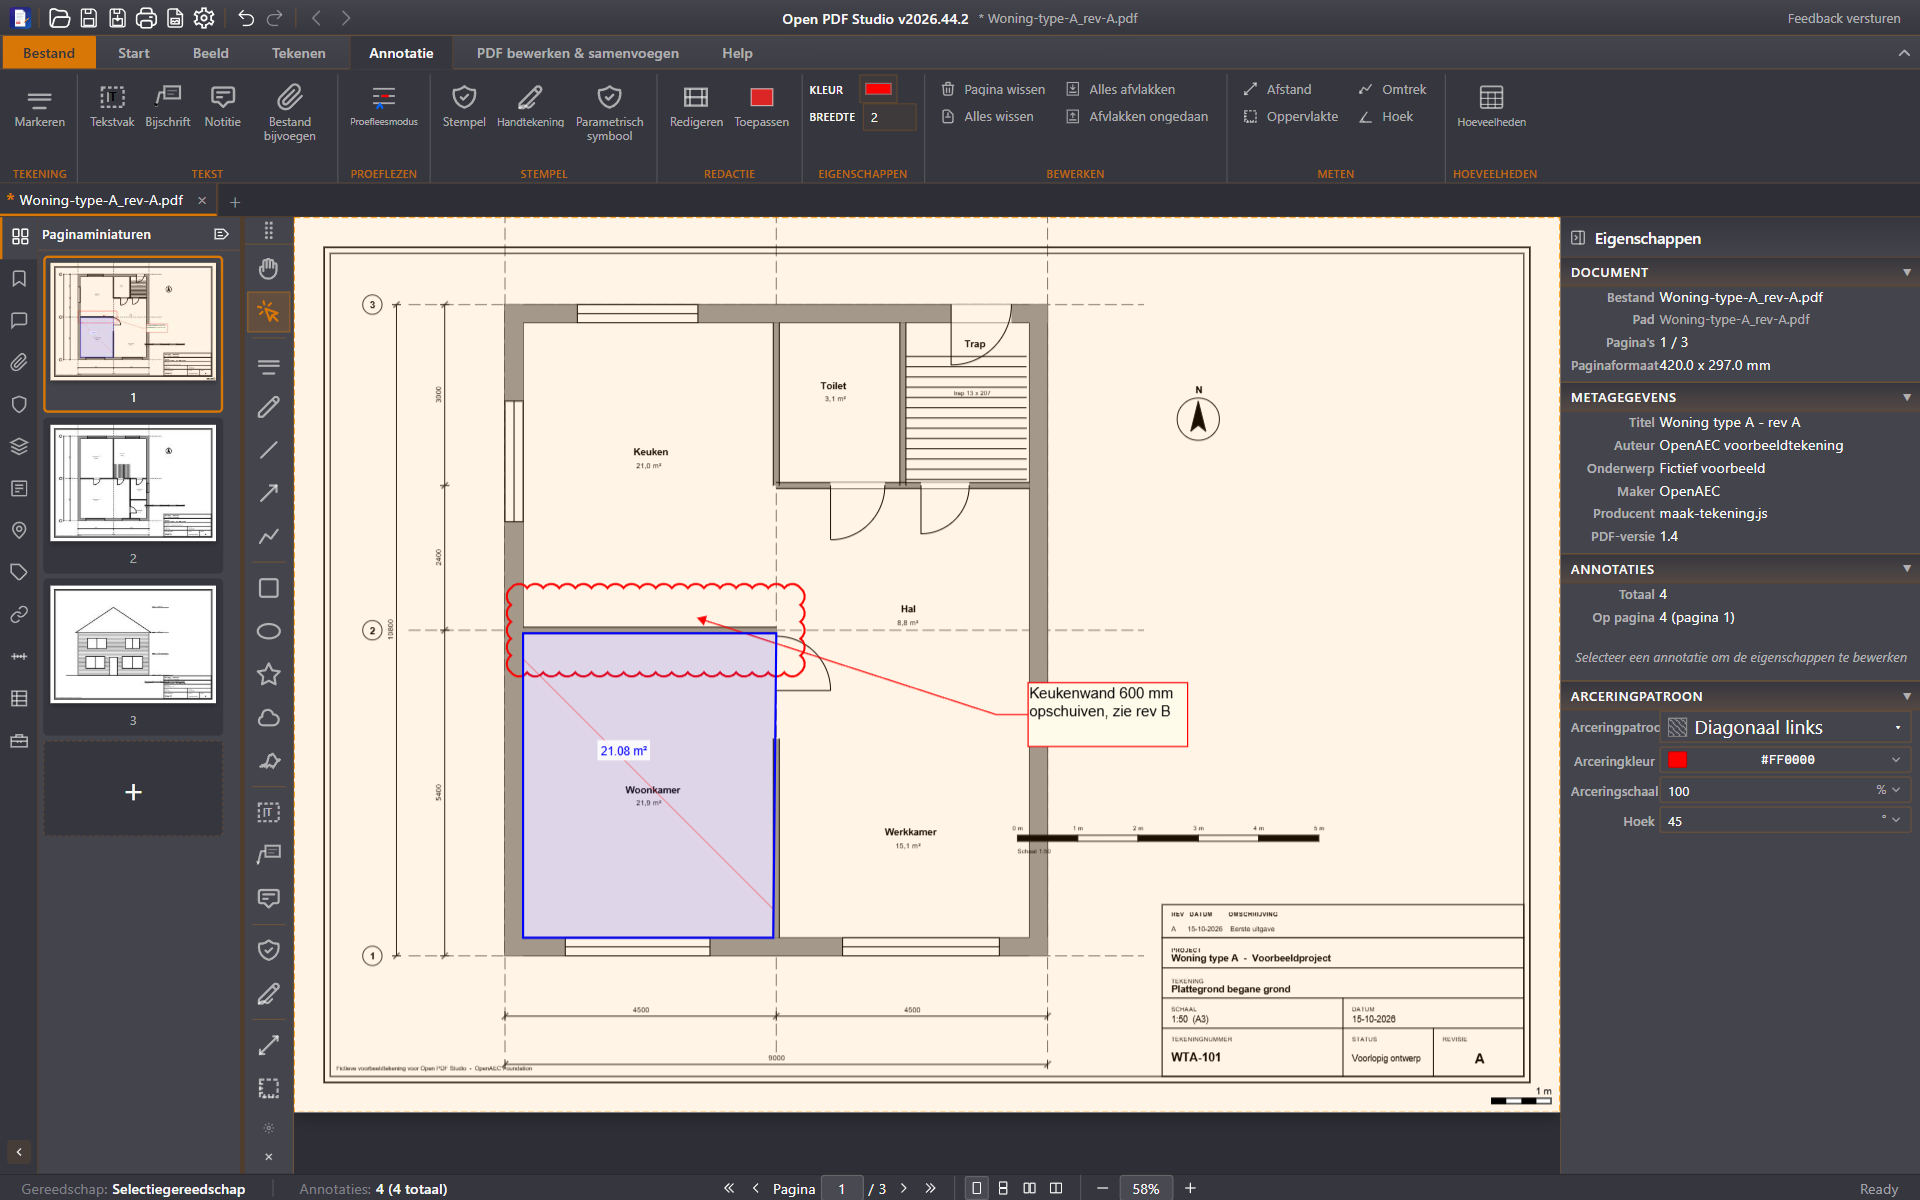
Task: Choose the Handtekening signature tool
Action: [530, 107]
